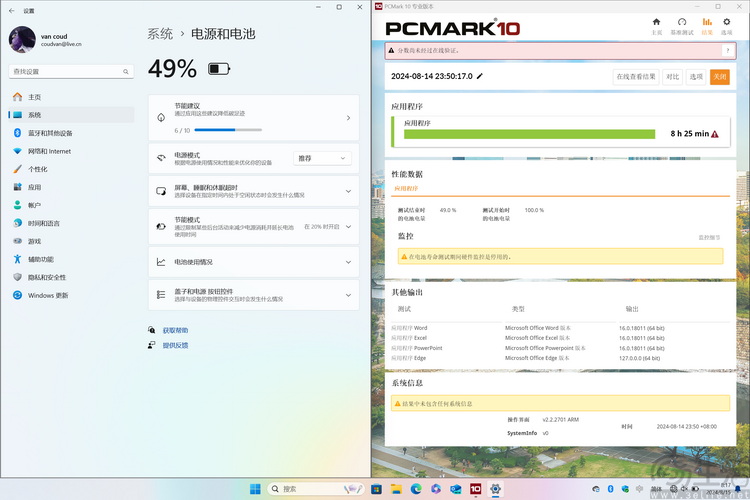Screen dimensions: 750x500
Task: Open PCMark 10 结果 results tab
Action: pos(707,26)
